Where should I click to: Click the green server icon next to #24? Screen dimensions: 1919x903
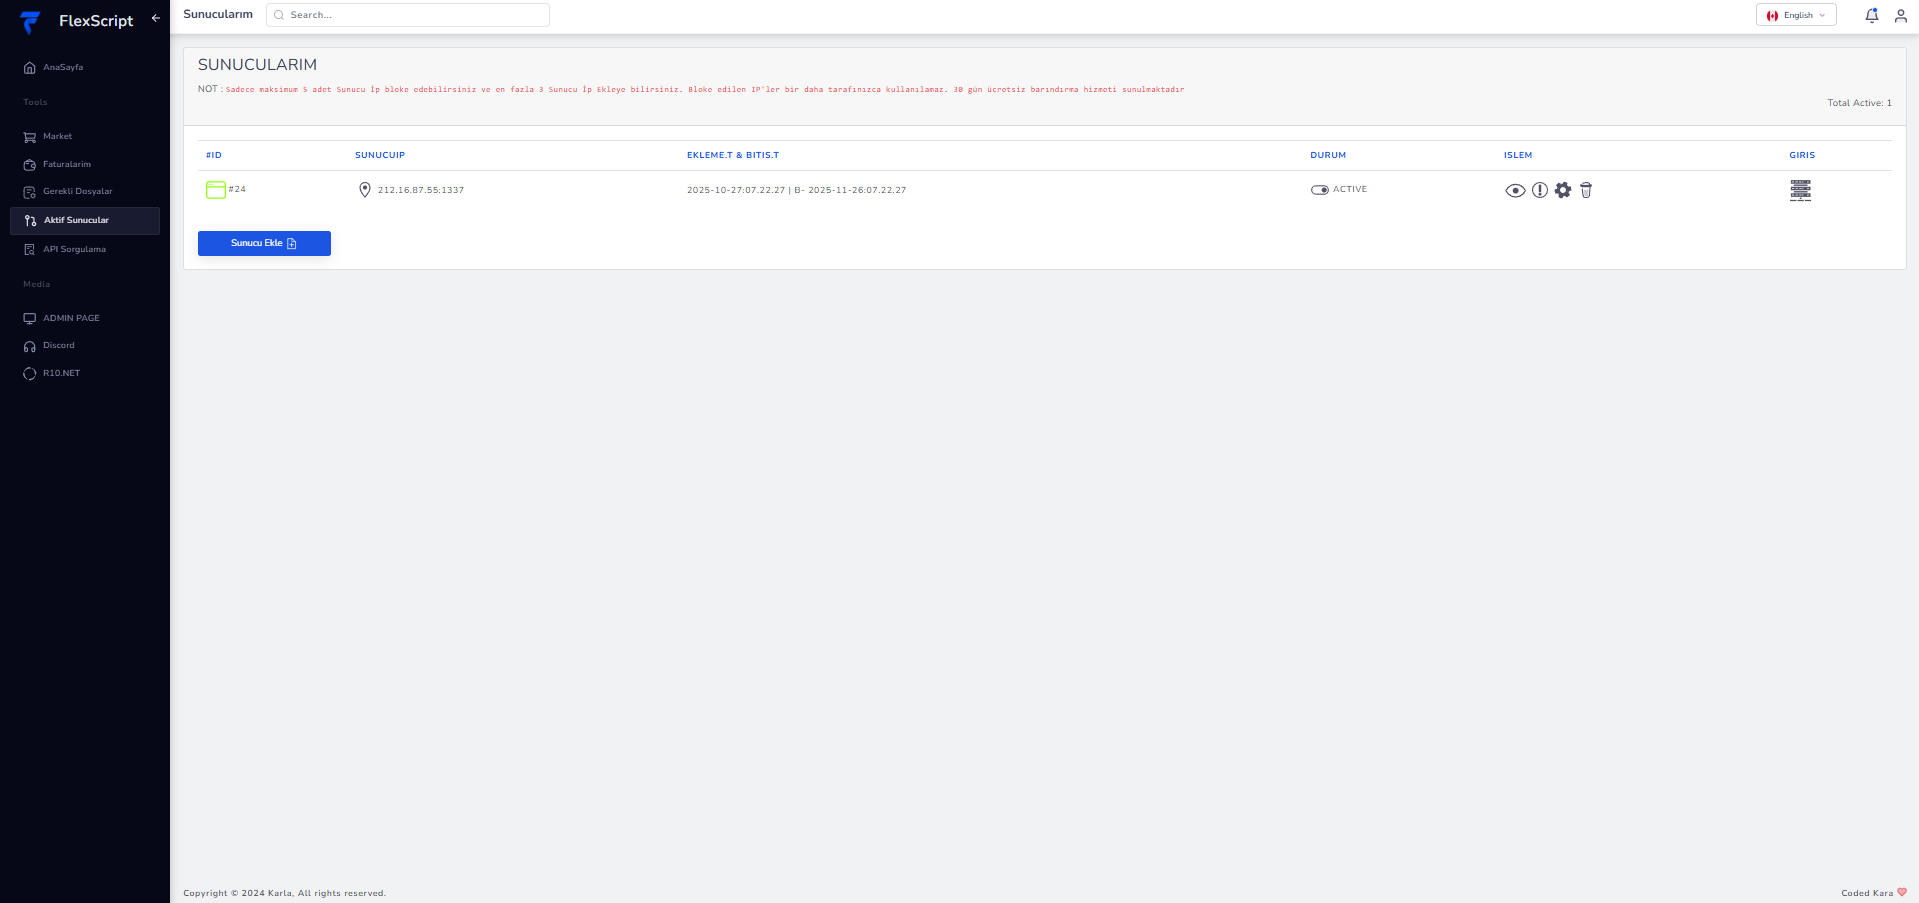(215, 190)
